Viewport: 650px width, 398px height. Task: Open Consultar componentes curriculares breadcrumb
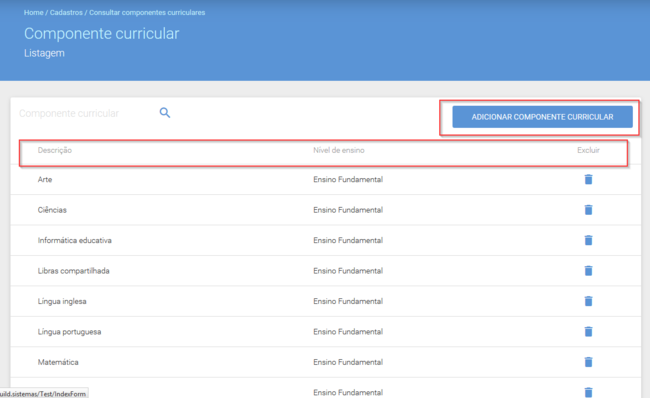click(x=147, y=12)
